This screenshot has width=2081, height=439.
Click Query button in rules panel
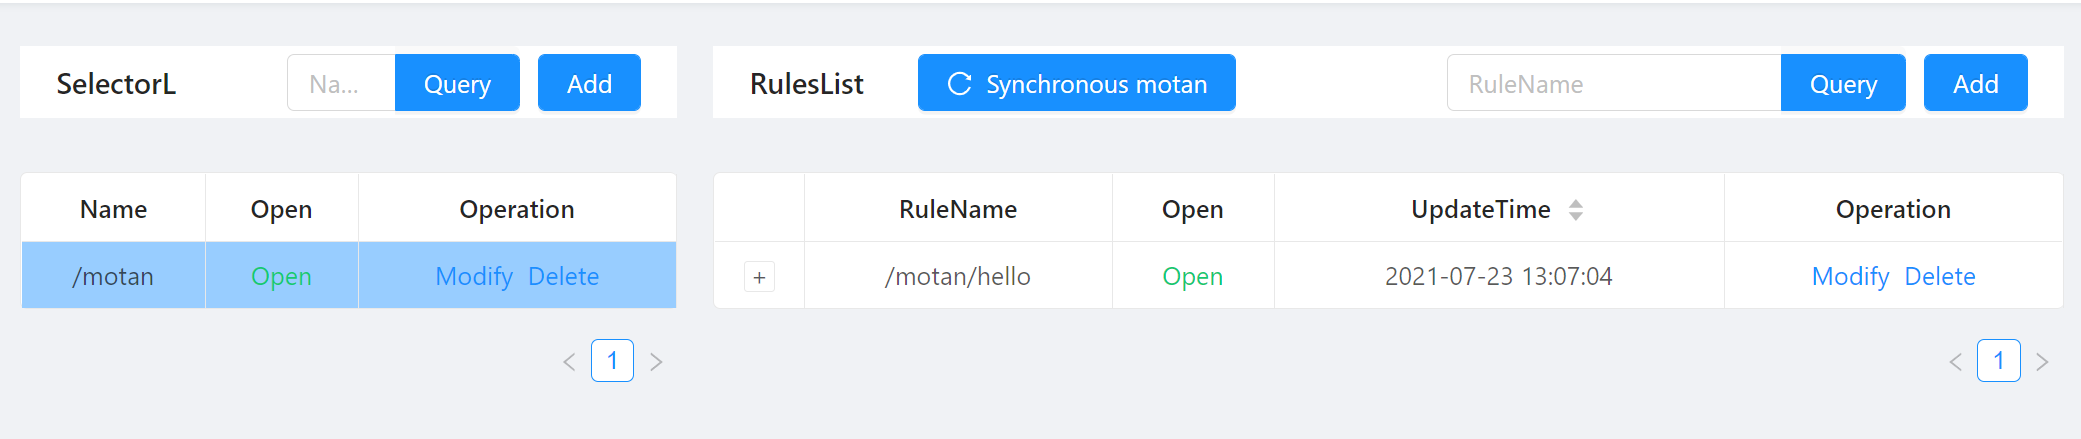(x=1842, y=84)
